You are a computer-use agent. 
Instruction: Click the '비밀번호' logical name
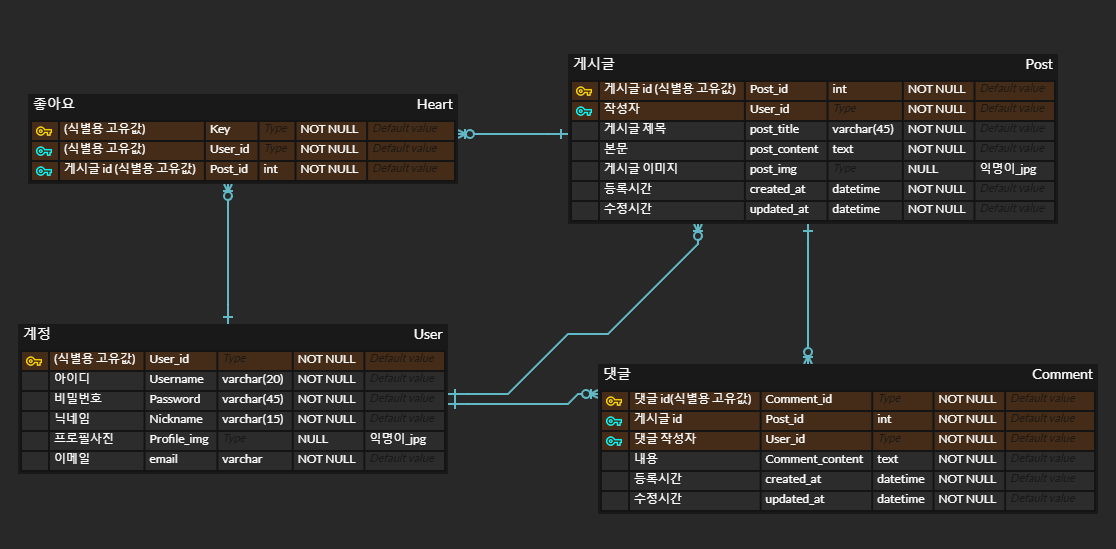[78, 399]
